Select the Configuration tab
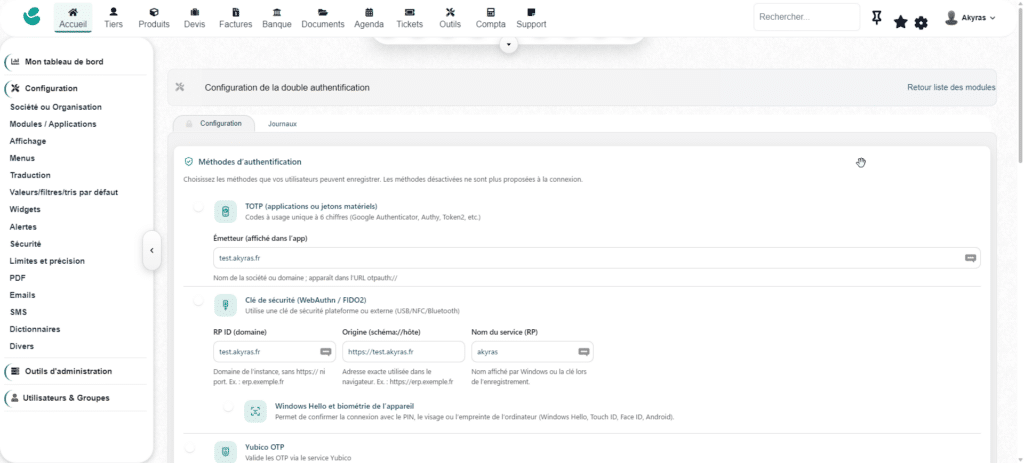The height and width of the screenshot is (463, 1024). pos(214,123)
